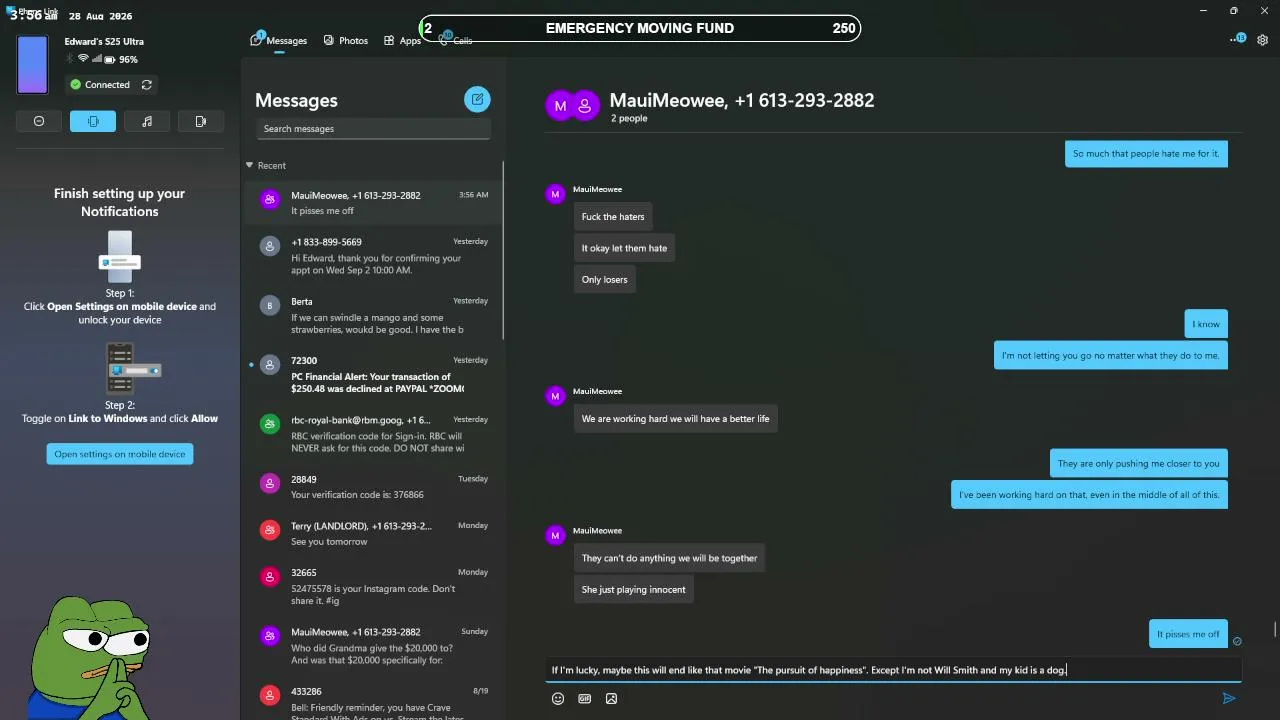Click the Bluetooth icon under device name
Image resolution: width=1280 pixels, height=720 pixels.
70,59
